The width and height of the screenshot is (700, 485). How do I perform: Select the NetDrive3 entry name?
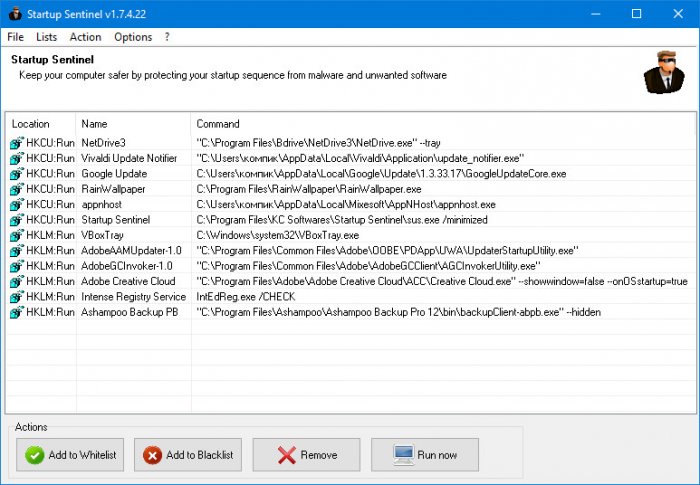(x=104, y=143)
